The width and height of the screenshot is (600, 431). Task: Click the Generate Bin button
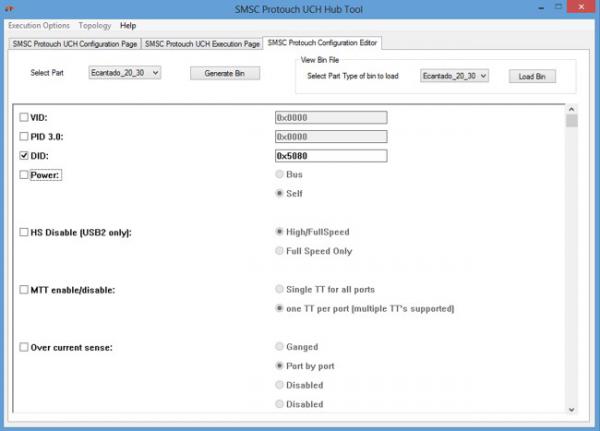225,73
